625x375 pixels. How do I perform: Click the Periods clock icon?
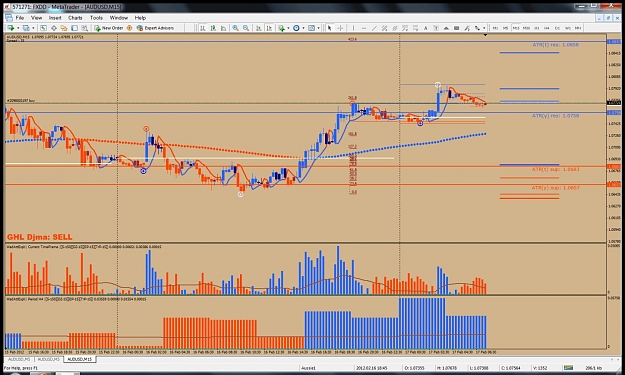(x=296, y=28)
